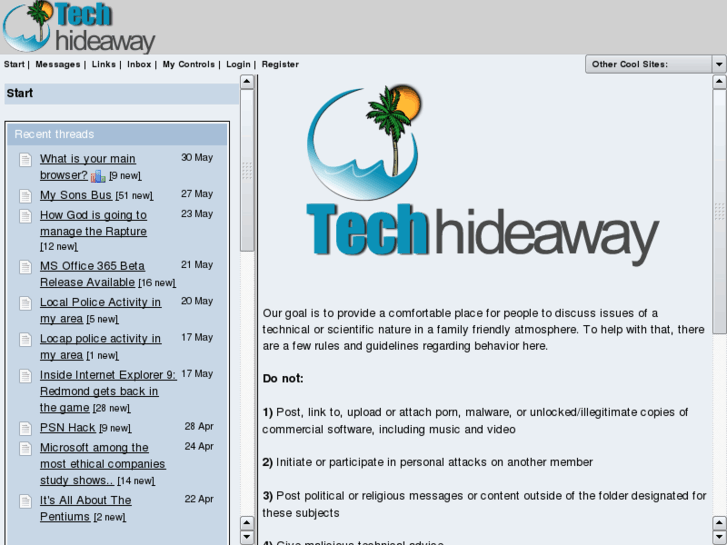This screenshot has width=727, height=545.
Task: Click large Tech hideaway logo in main pane
Action: coord(482,175)
